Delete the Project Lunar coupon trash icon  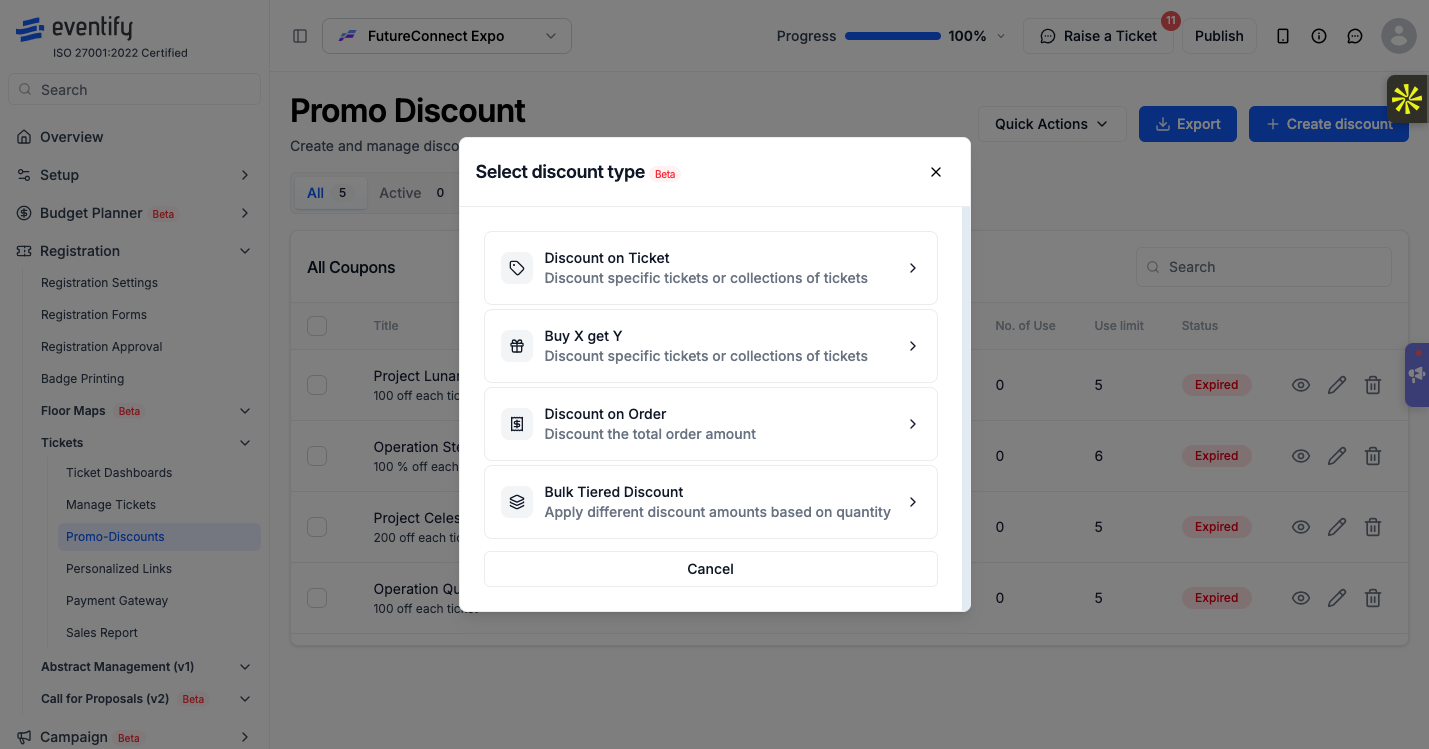[x=1373, y=385]
